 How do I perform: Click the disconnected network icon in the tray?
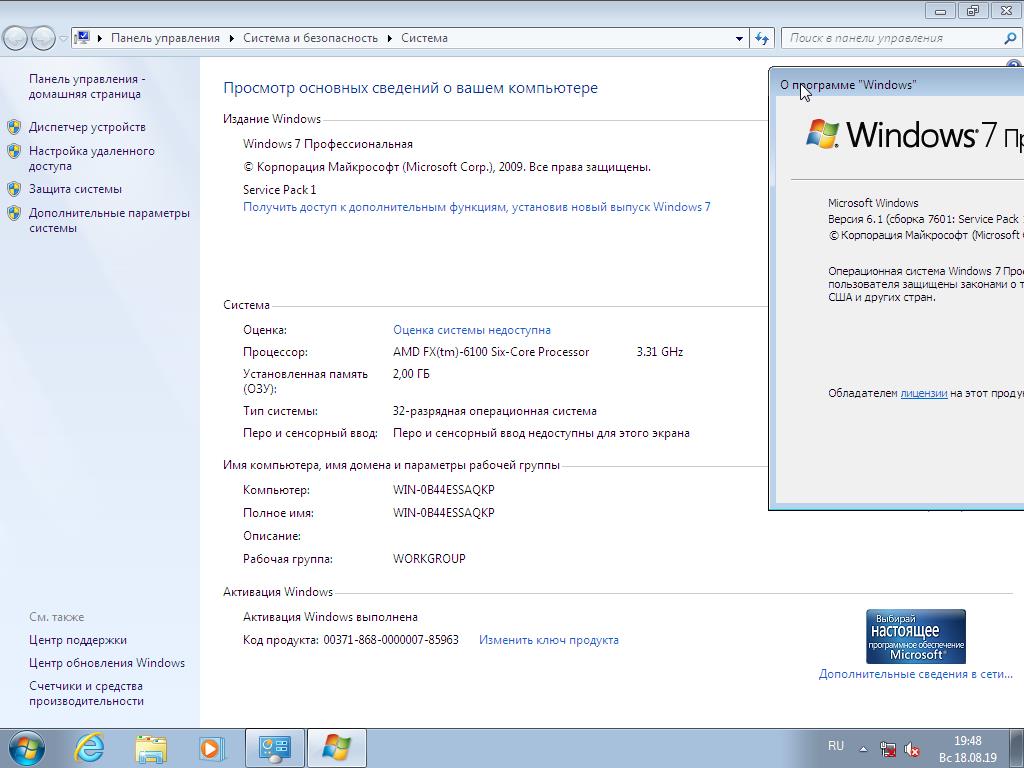[886, 746]
